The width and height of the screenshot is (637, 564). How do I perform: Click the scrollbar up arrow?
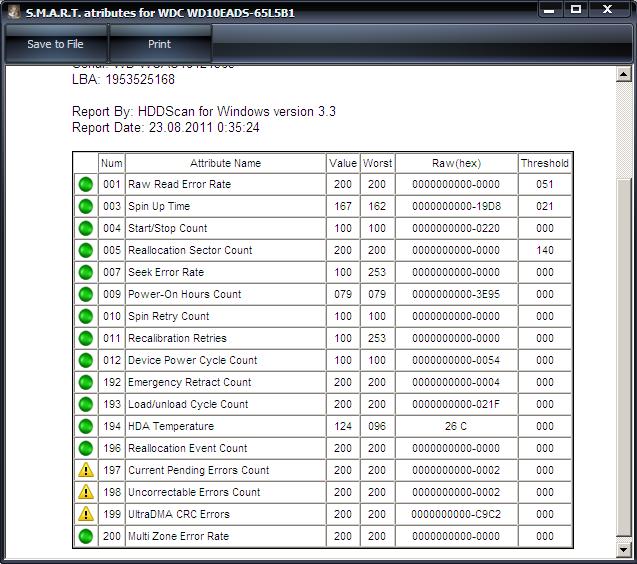[x=624, y=75]
